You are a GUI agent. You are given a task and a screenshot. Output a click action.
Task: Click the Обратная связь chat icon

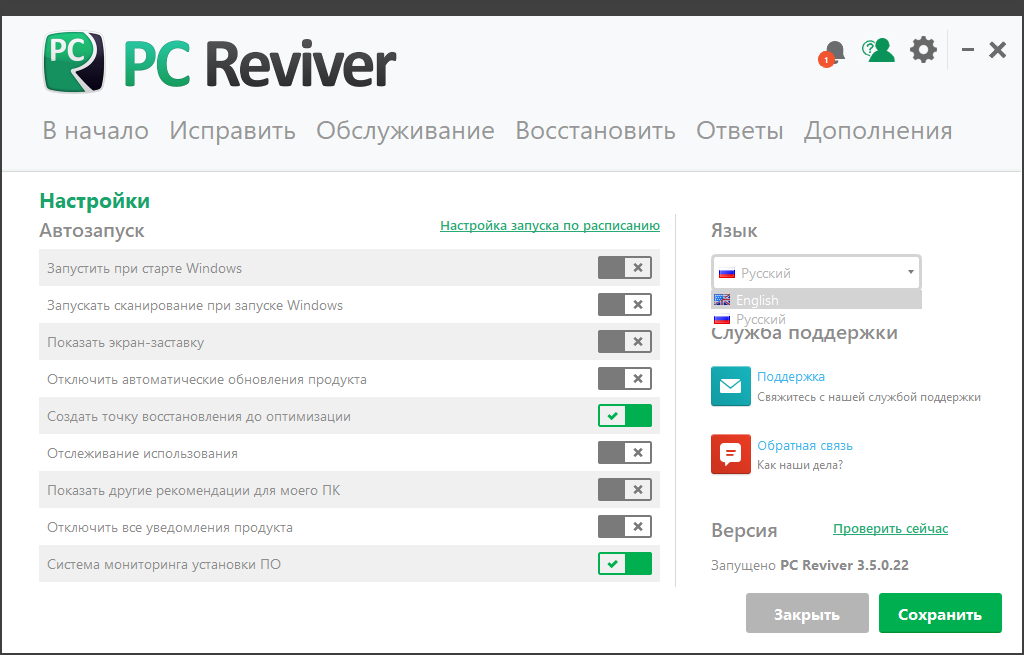click(x=731, y=454)
